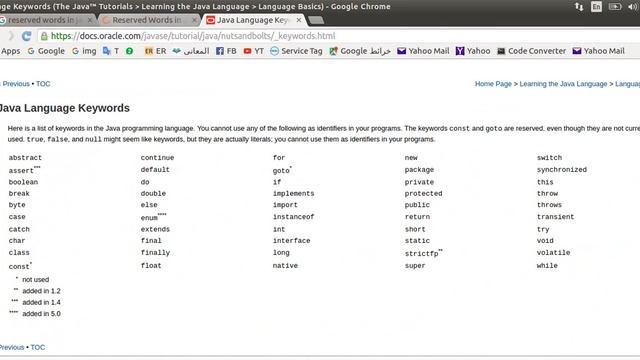
Task: Click the keyword 'transient'
Action: [556, 217]
